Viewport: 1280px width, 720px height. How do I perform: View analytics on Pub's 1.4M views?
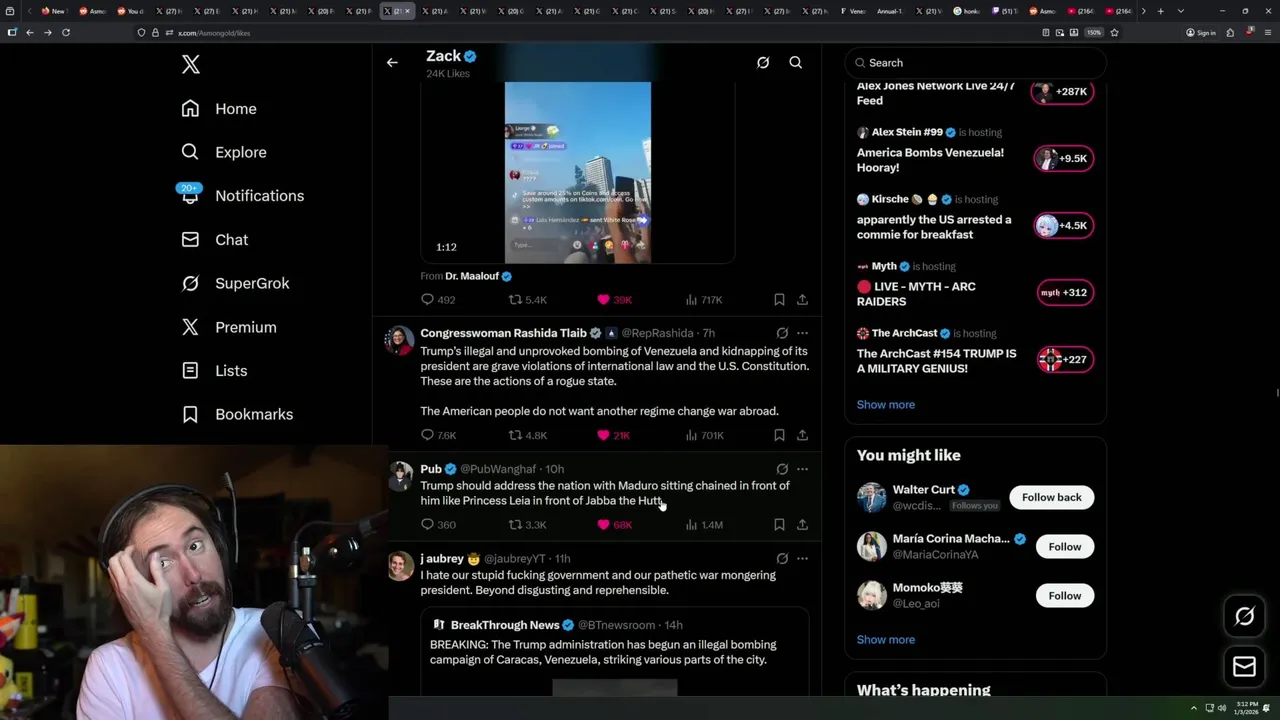(704, 525)
